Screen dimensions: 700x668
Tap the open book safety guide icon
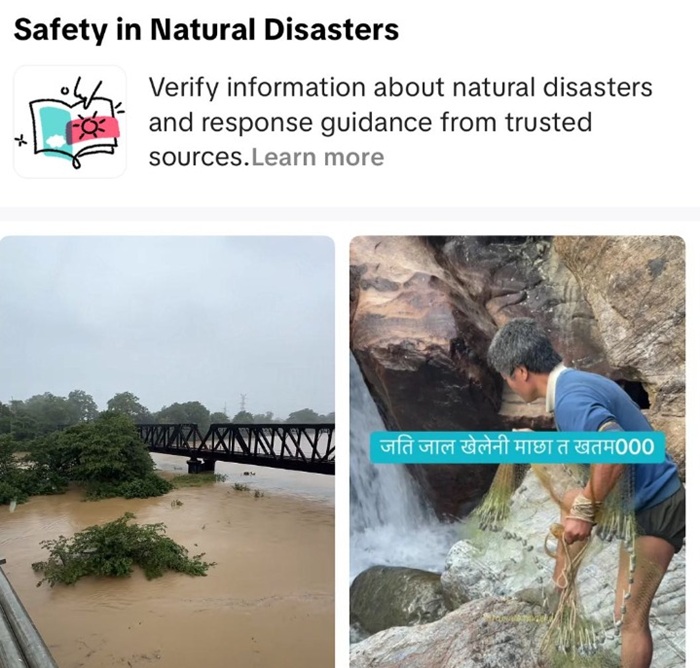(x=70, y=122)
